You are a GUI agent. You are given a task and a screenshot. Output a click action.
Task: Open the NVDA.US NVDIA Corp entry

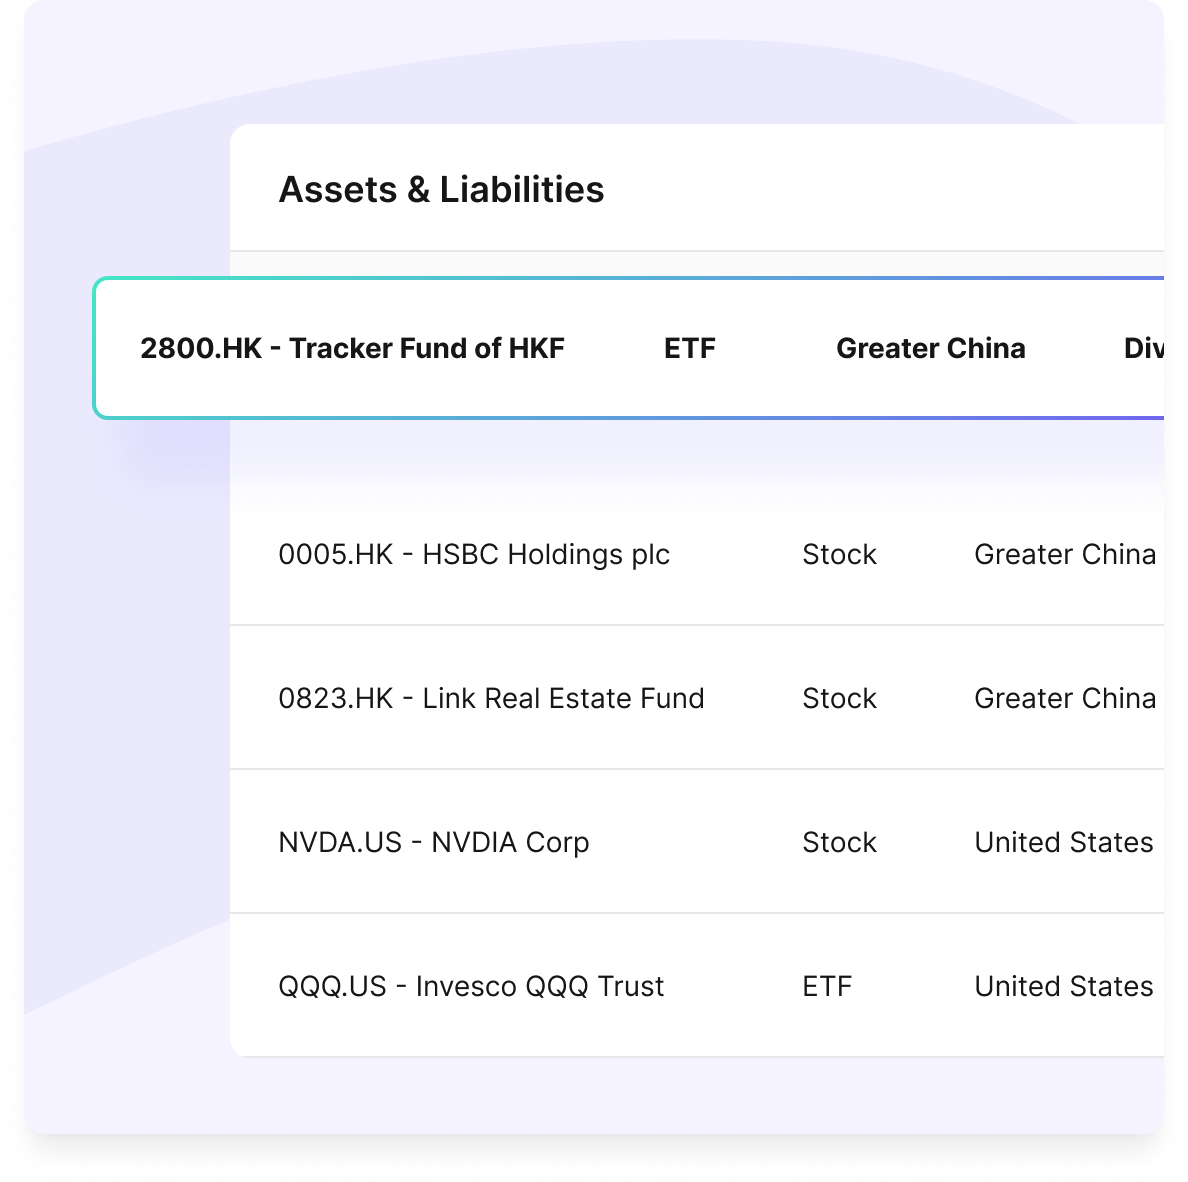(434, 843)
